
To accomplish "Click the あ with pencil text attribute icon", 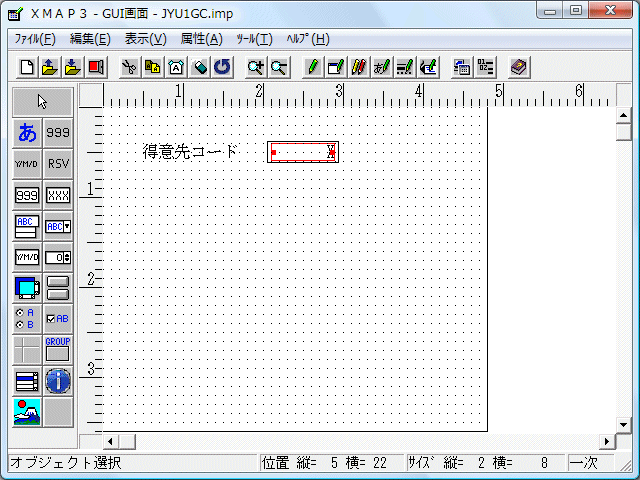I will point(382,67).
